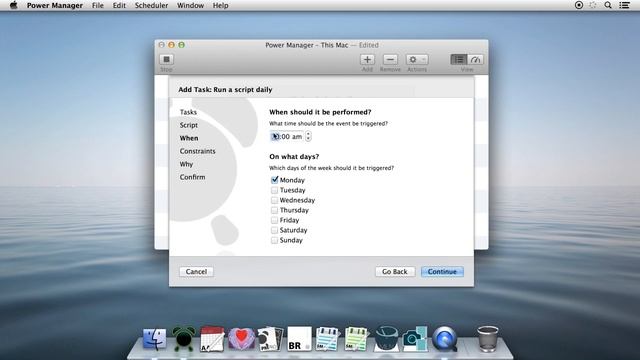Image resolution: width=640 pixels, height=360 pixels.
Task: Click the trigger time field
Action: (x=287, y=136)
